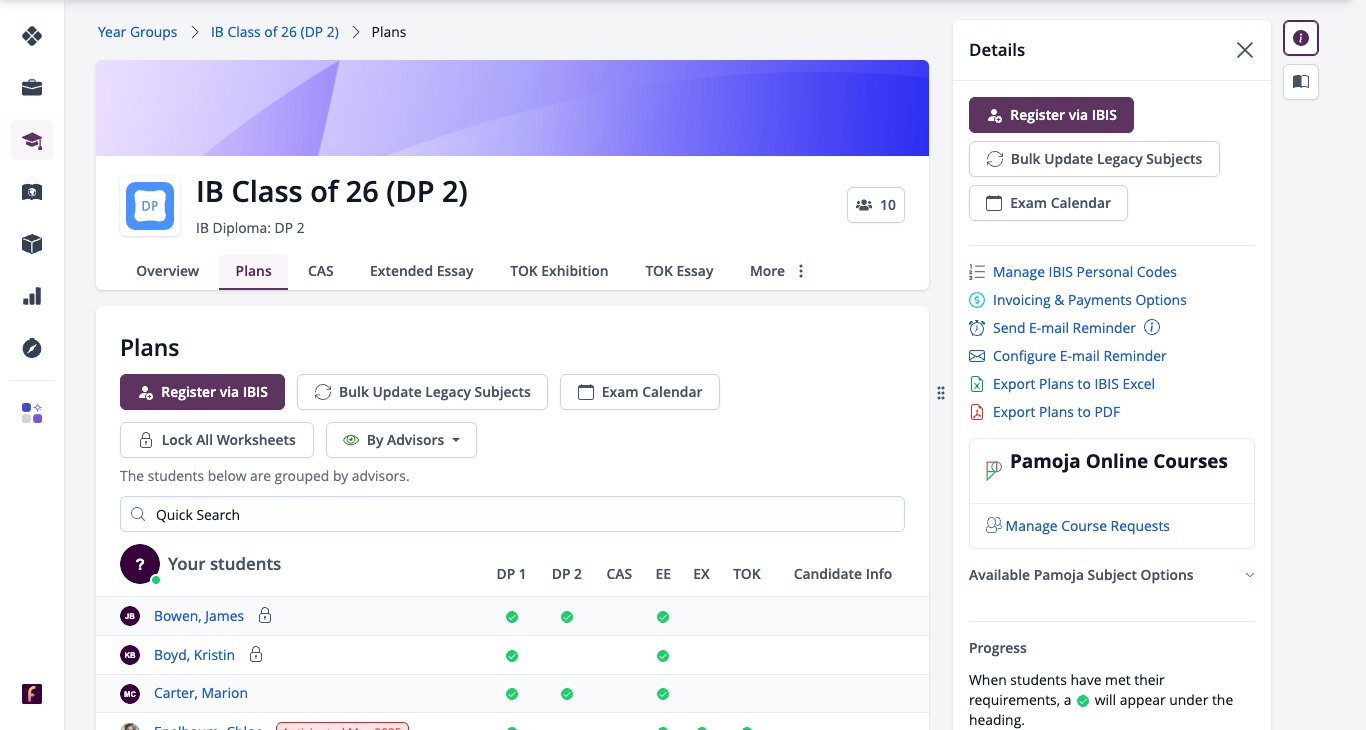Click the compass icon in sidebar

[x=32, y=348]
